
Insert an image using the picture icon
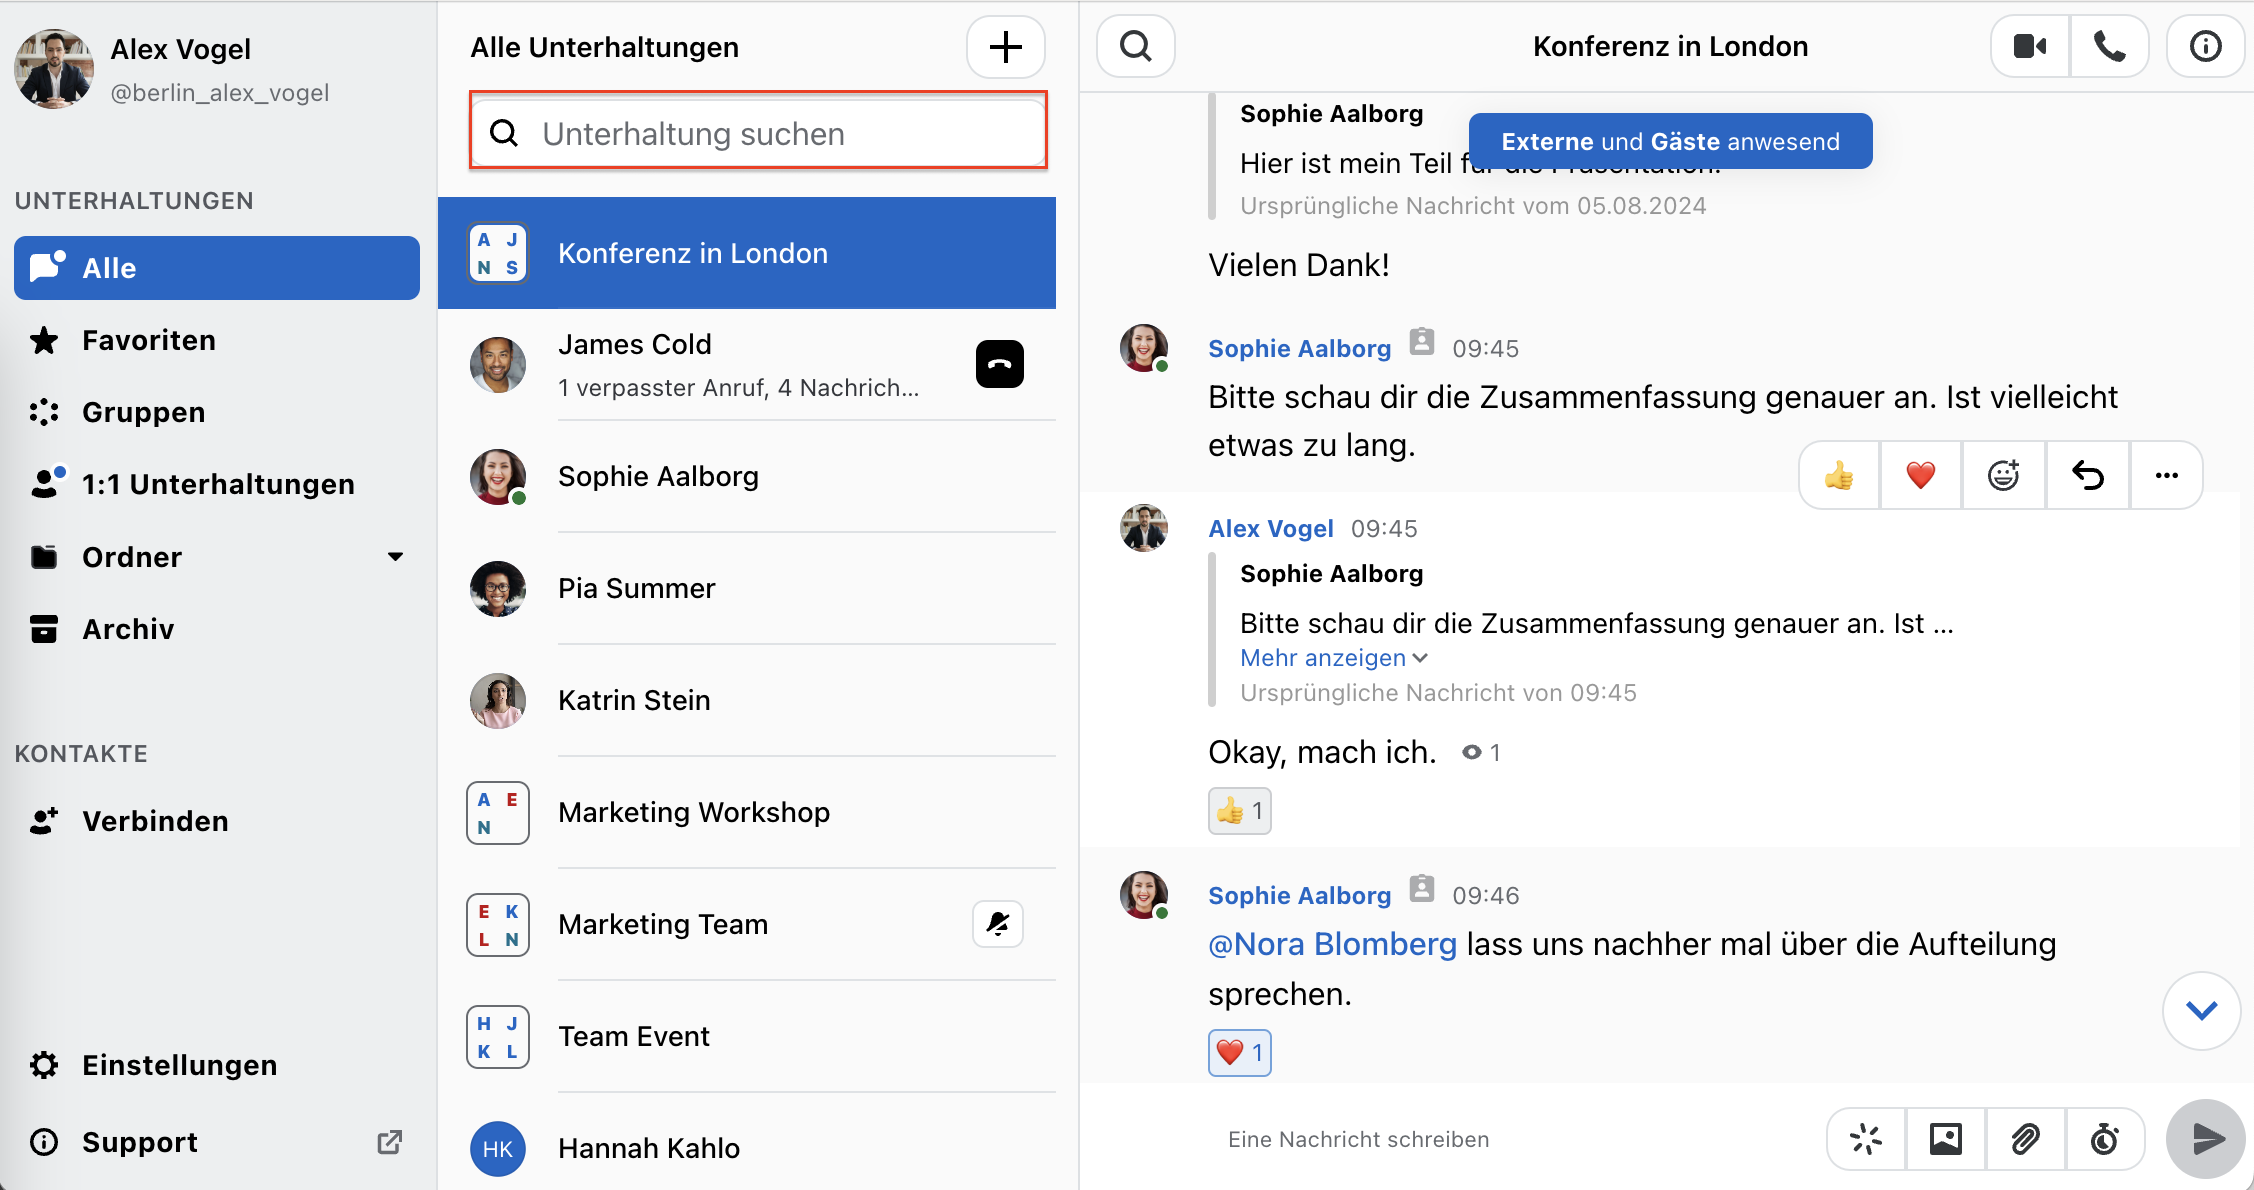click(1945, 1139)
